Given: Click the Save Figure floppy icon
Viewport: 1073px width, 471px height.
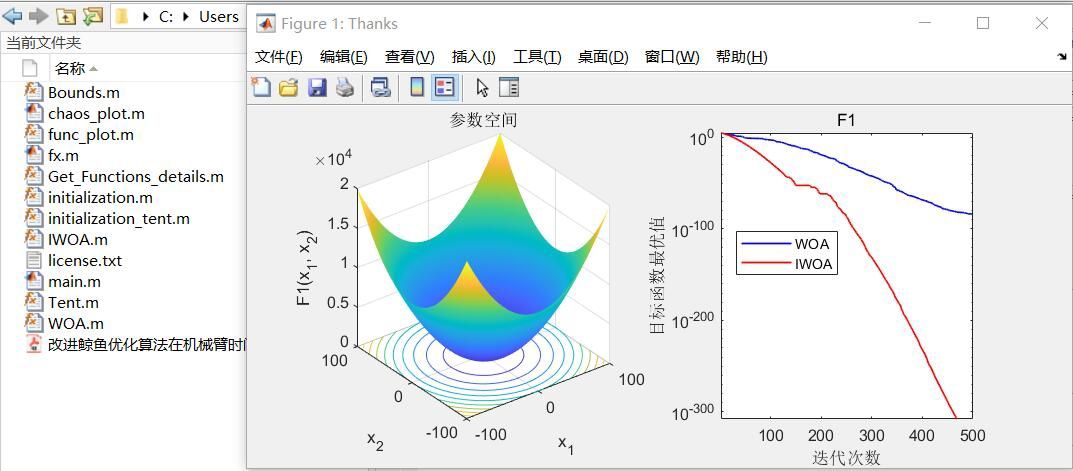Looking at the screenshot, I should (317, 87).
